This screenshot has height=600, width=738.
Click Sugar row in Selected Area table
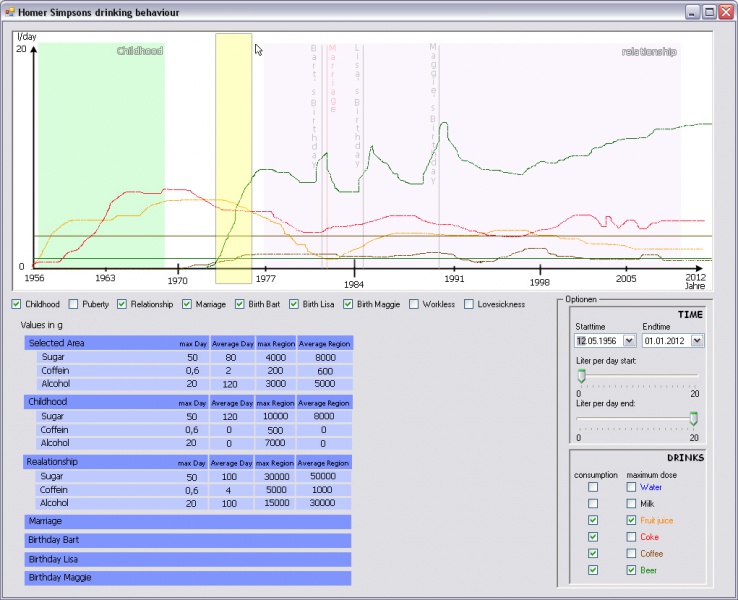195,357
